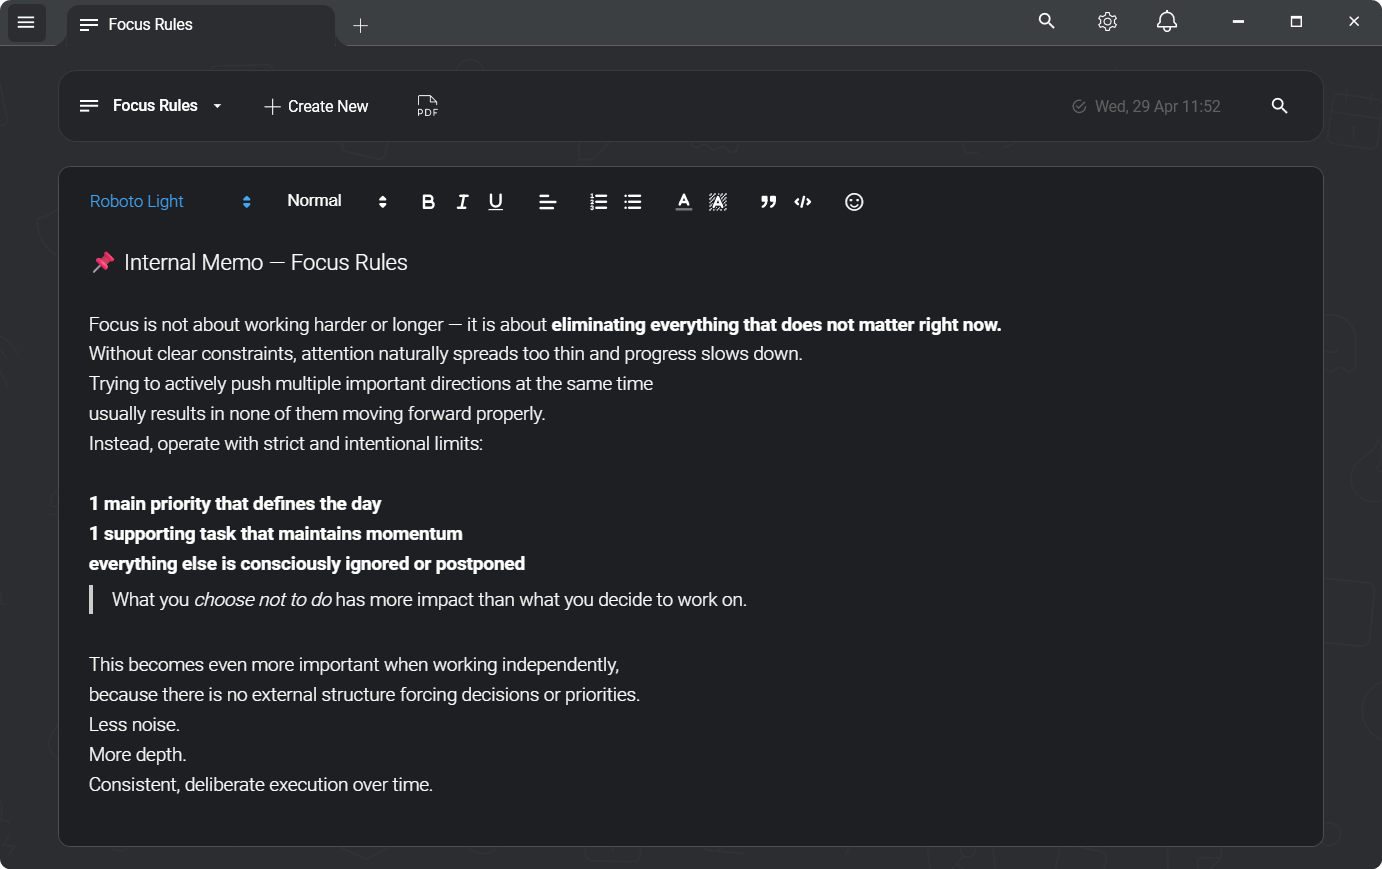
Task: Open the hamburger menu
Action: click(26, 22)
